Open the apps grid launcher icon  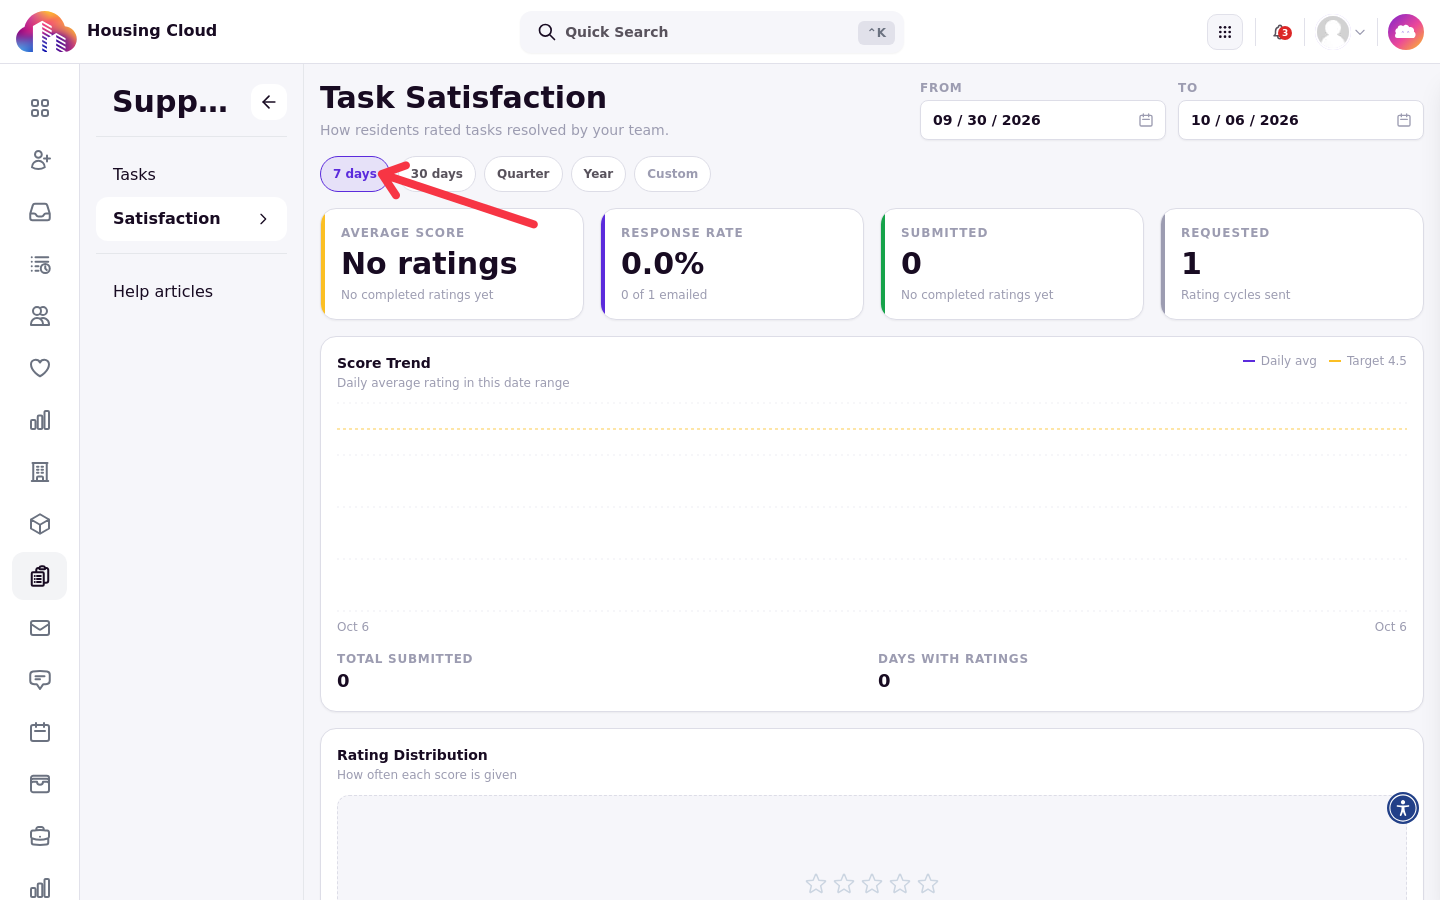(x=1225, y=32)
